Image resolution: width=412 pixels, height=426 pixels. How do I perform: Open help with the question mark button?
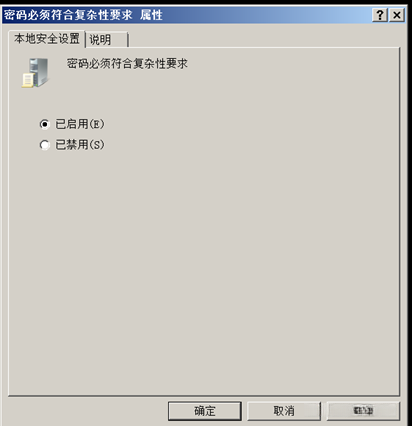[x=380, y=15]
